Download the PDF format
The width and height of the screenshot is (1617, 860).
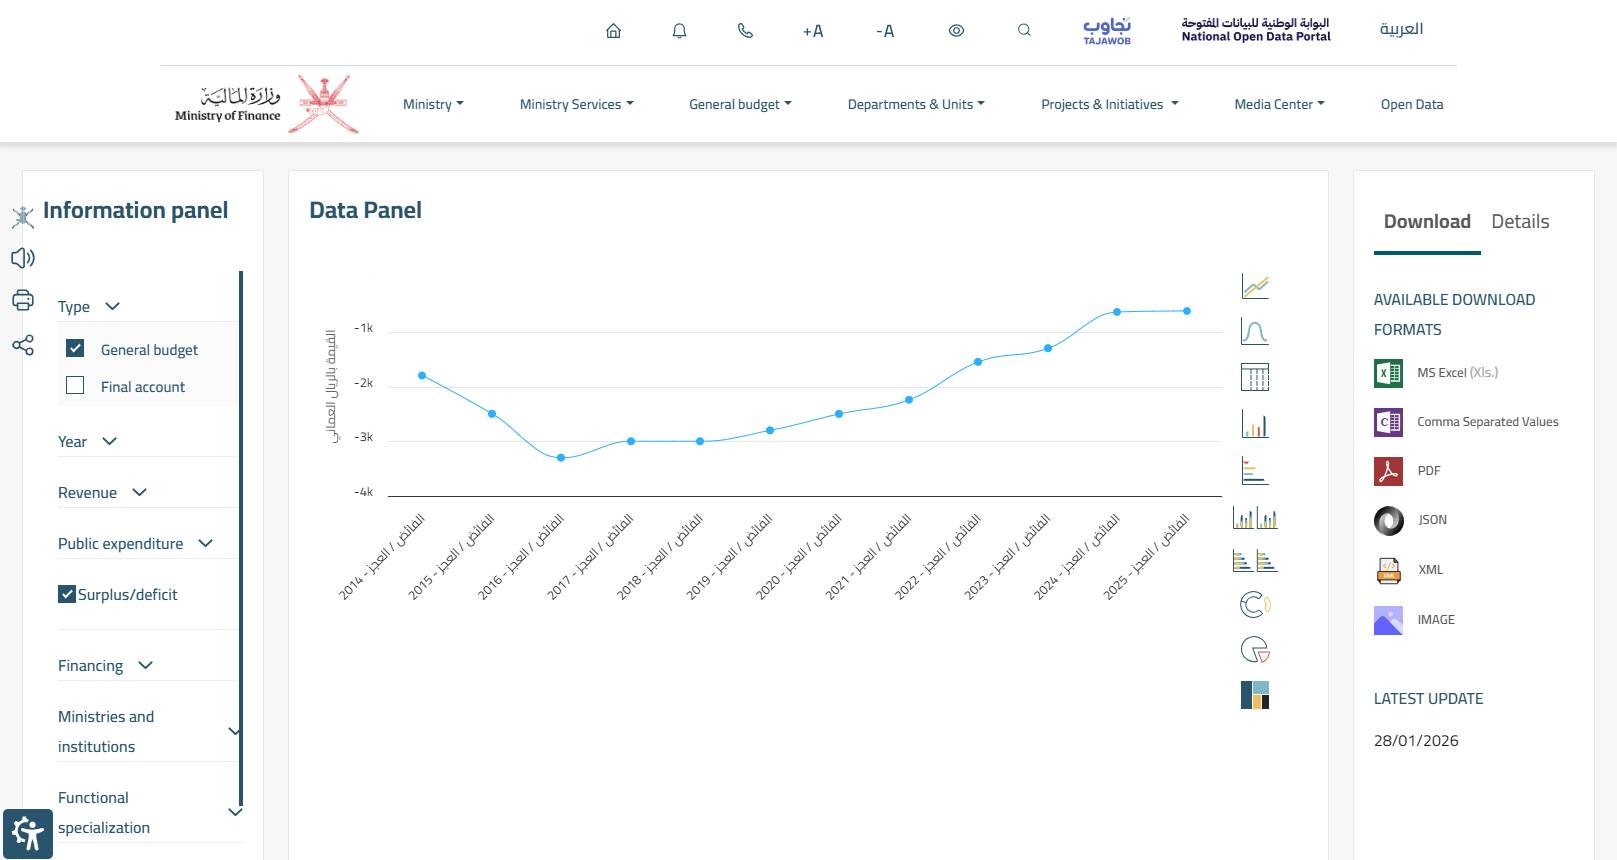point(1408,471)
